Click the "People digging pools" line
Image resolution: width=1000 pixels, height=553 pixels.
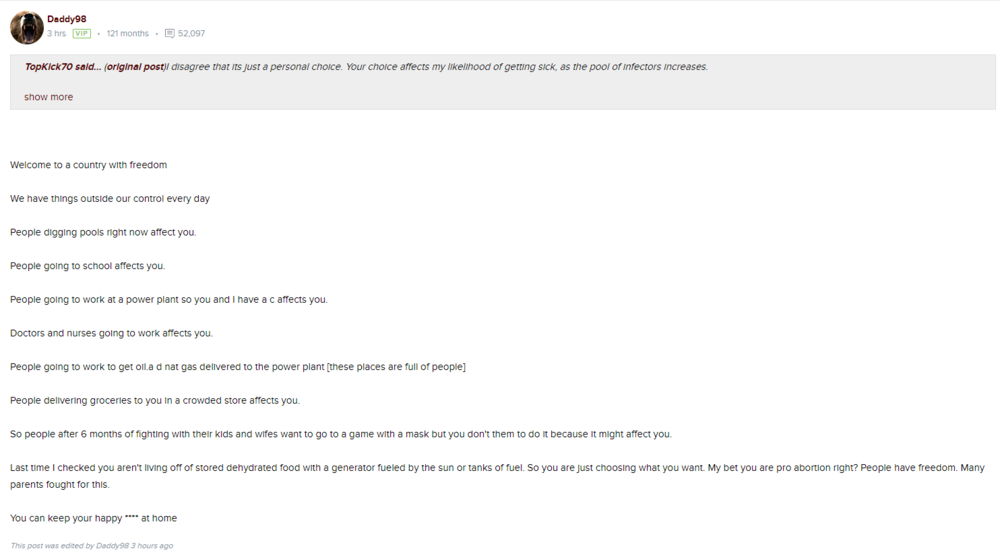click(103, 232)
